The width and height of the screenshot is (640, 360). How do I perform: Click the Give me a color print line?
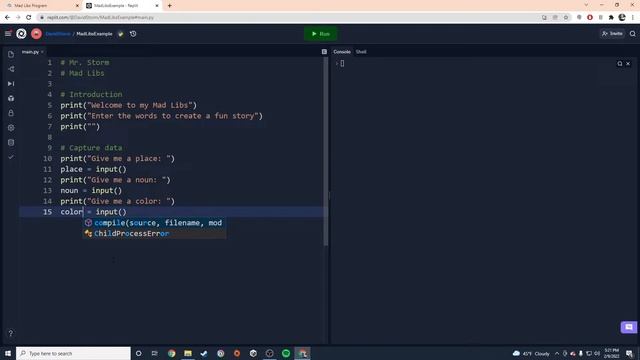(x=118, y=201)
